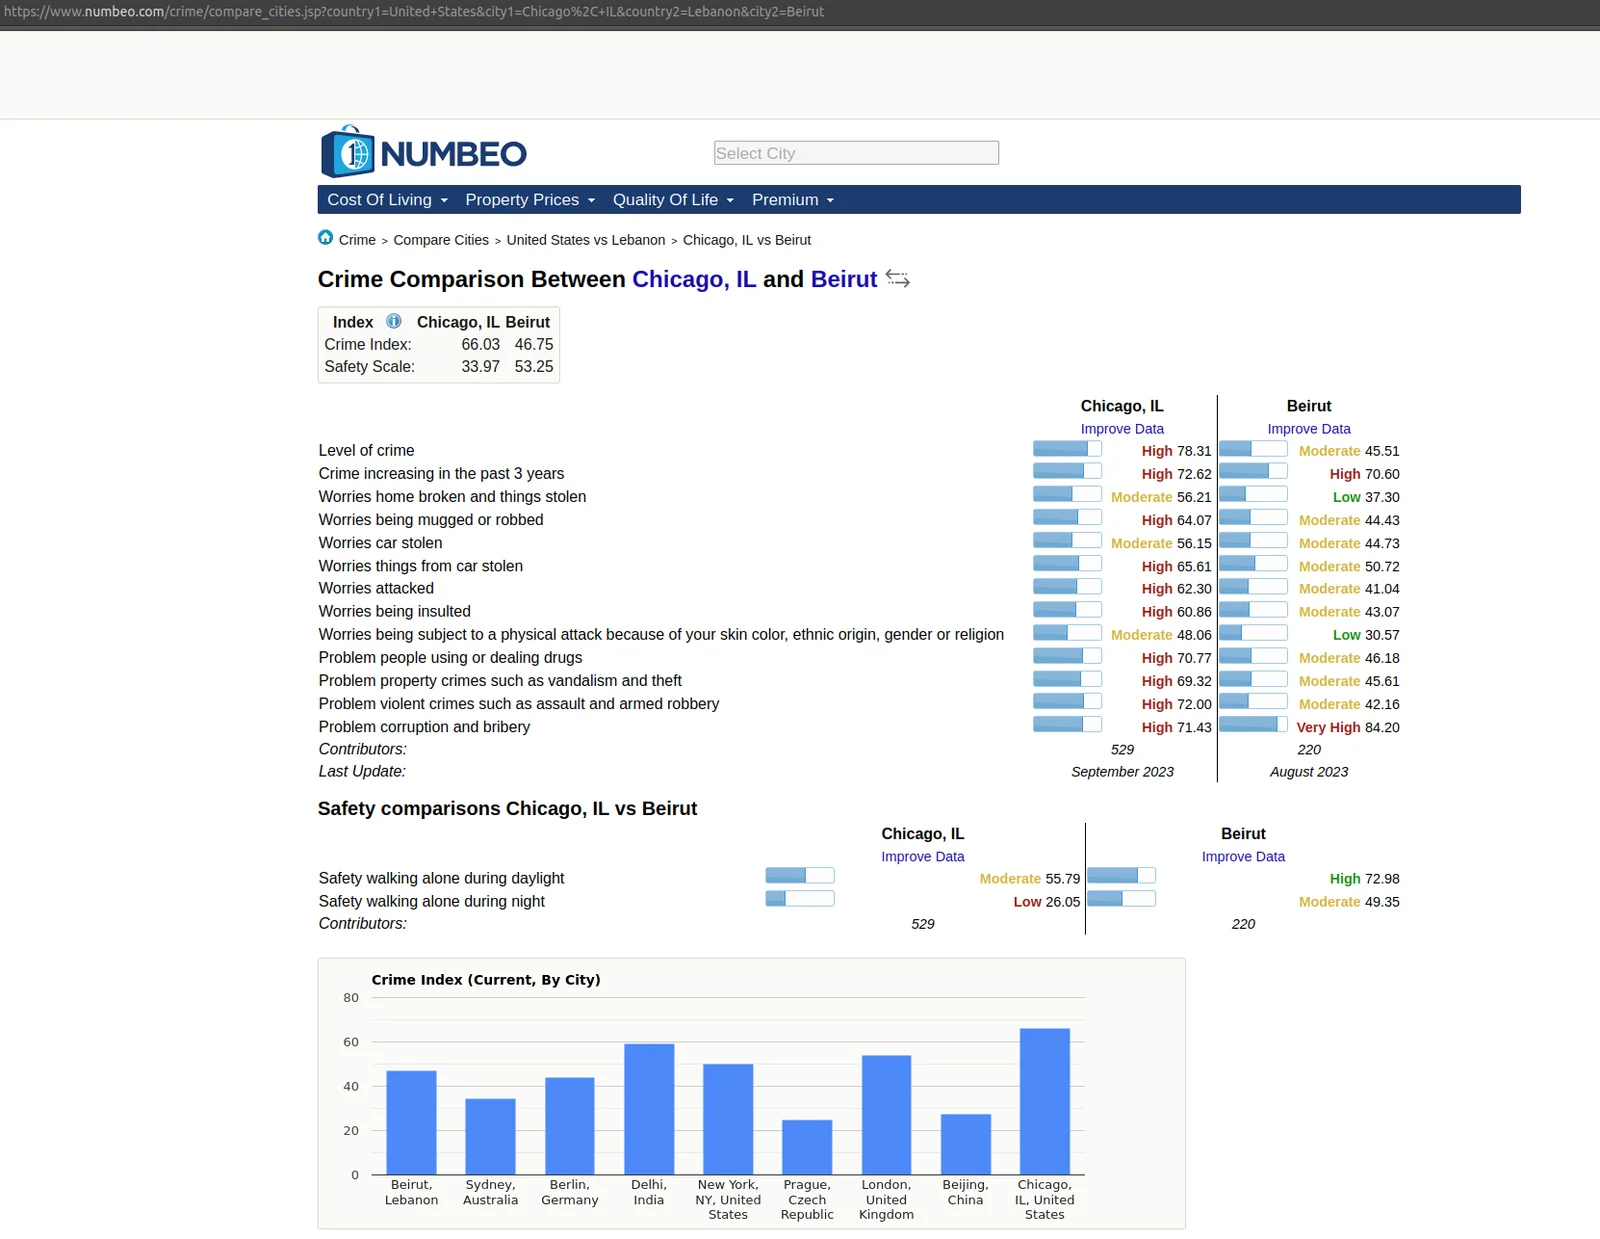Click the 'Moderate 49.35' safety value
The image size is (1600, 1239).
(1349, 902)
